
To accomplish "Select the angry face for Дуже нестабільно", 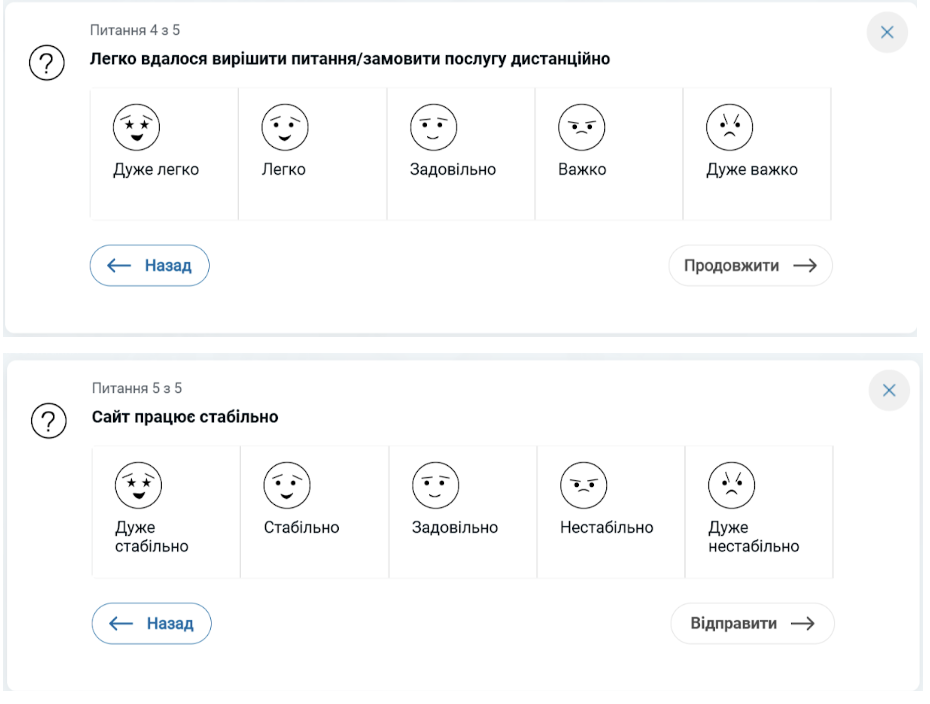I will click(732, 485).
